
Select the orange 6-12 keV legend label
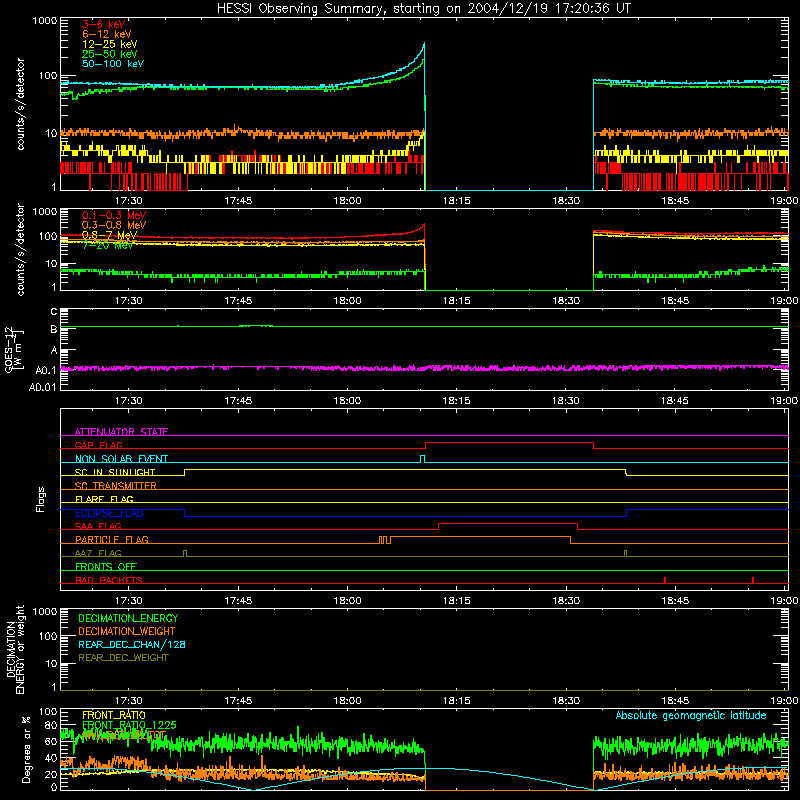pos(106,34)
